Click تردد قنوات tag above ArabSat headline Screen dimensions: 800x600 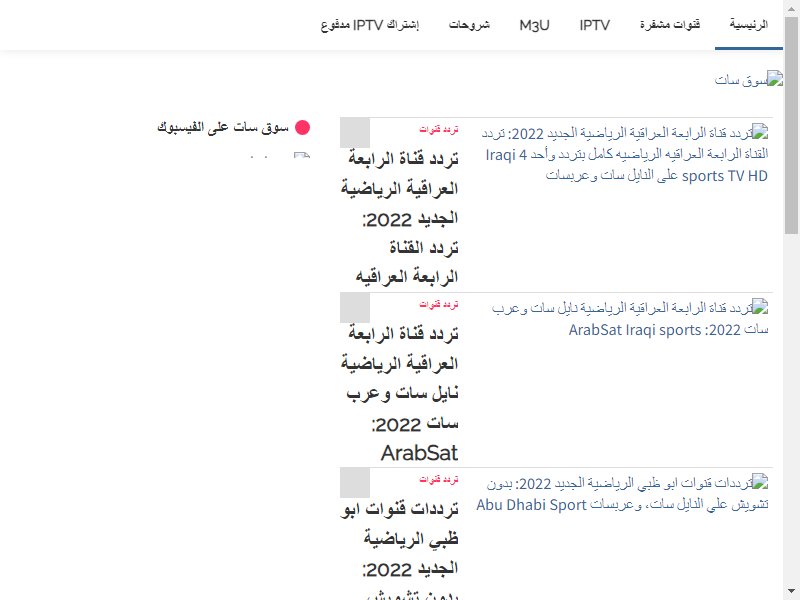[439, 305]
